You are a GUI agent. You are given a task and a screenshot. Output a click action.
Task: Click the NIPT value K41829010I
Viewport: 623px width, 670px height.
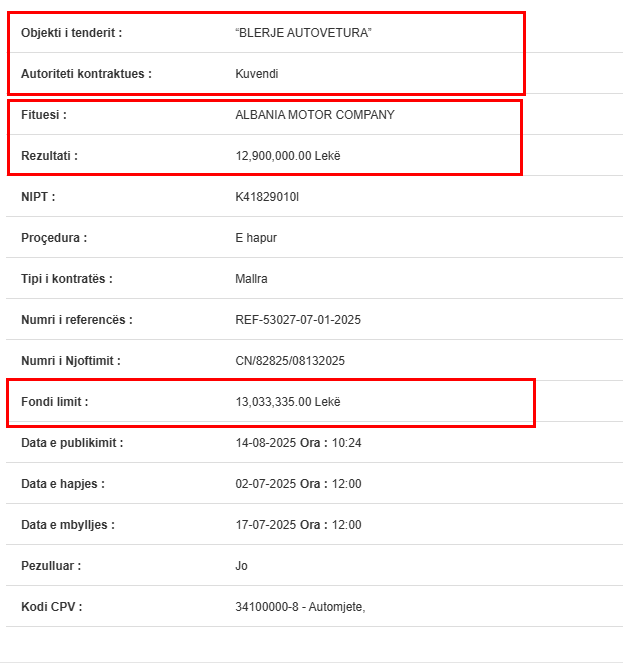(266, 197)
